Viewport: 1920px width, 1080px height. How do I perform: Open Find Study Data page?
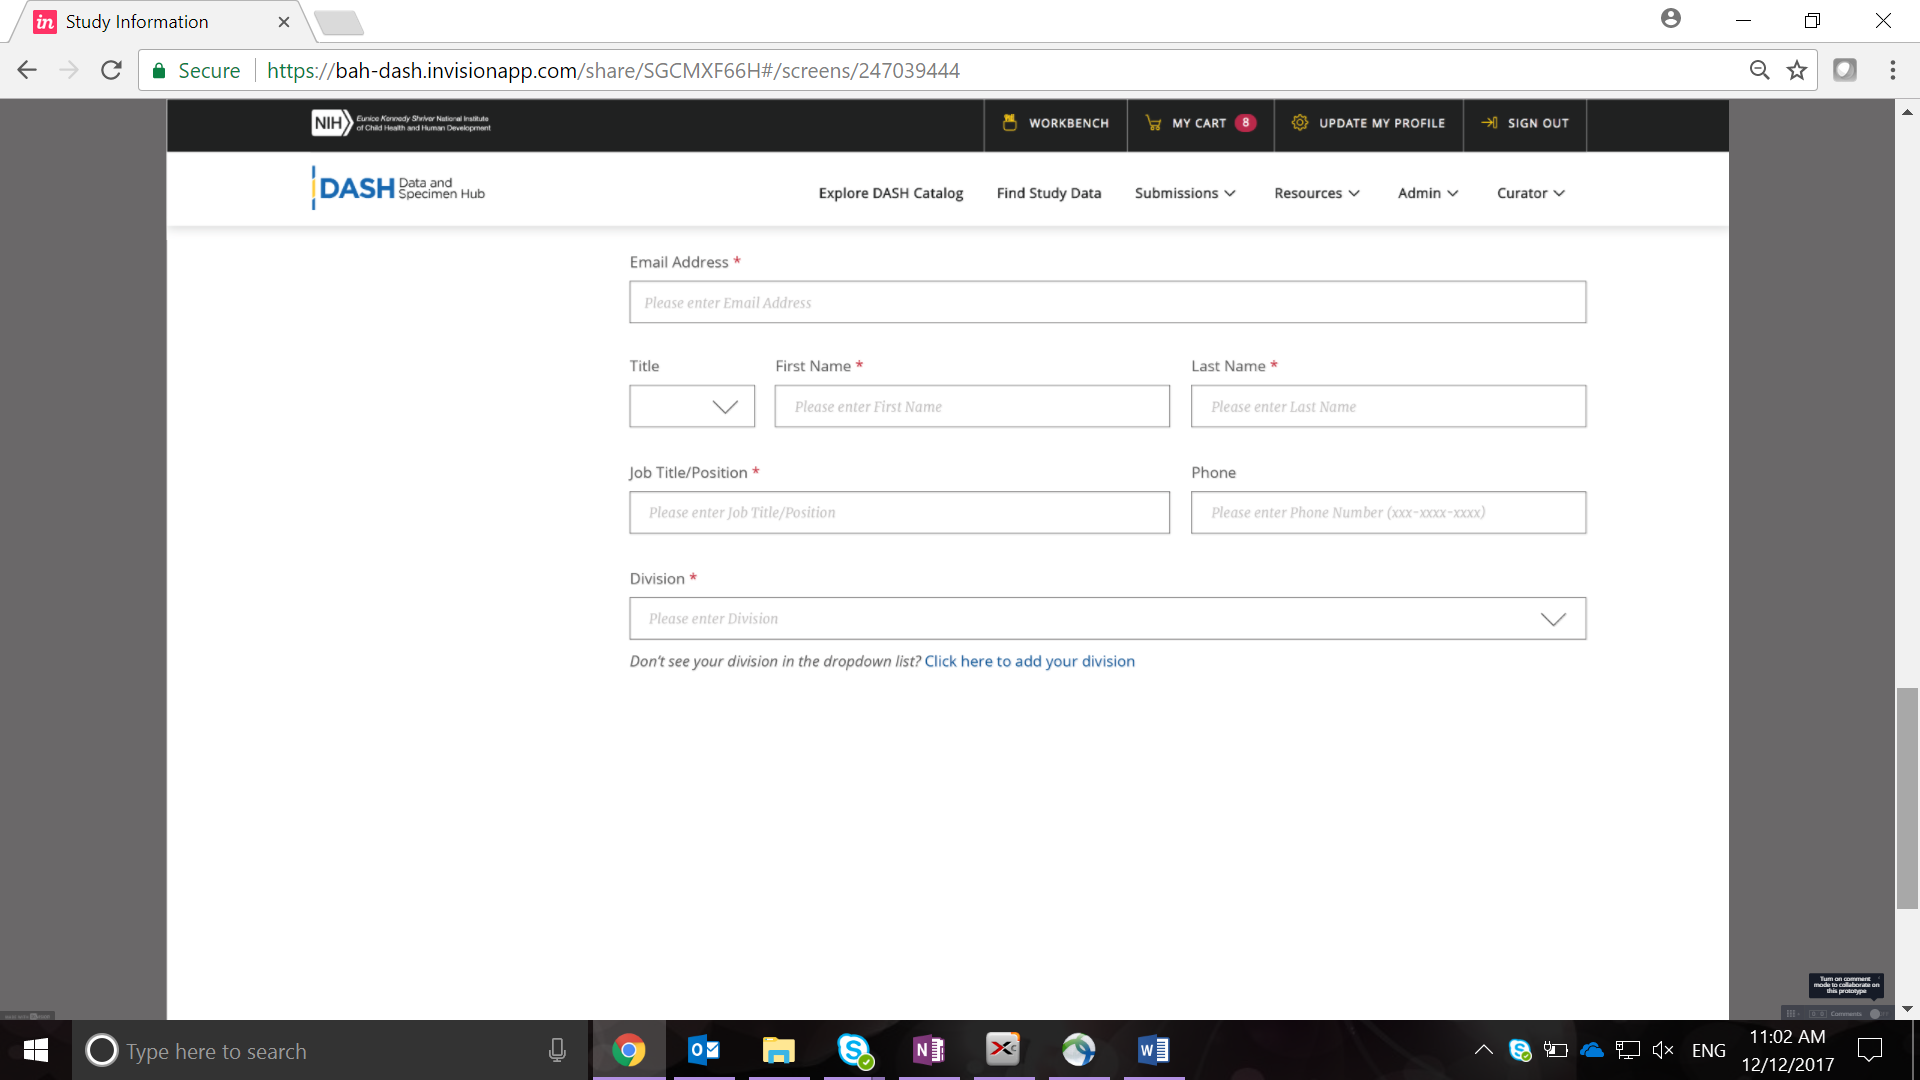tap(1048, 193)
